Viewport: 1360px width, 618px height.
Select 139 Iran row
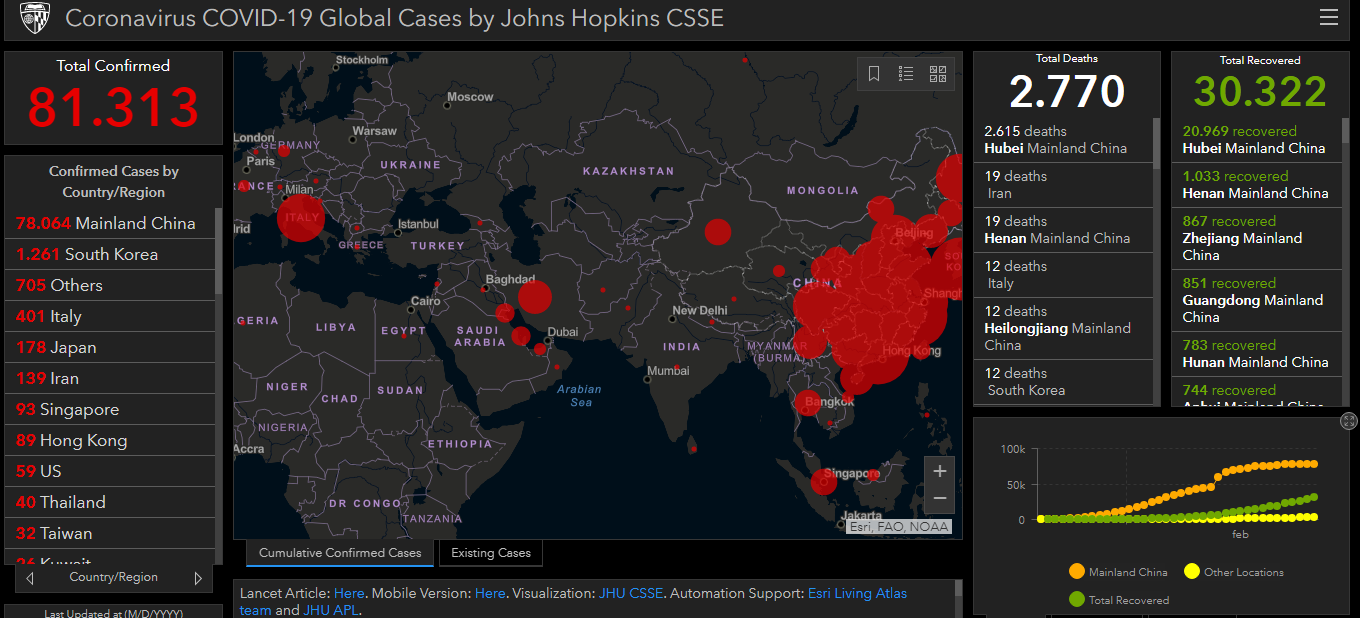point(110,378)
